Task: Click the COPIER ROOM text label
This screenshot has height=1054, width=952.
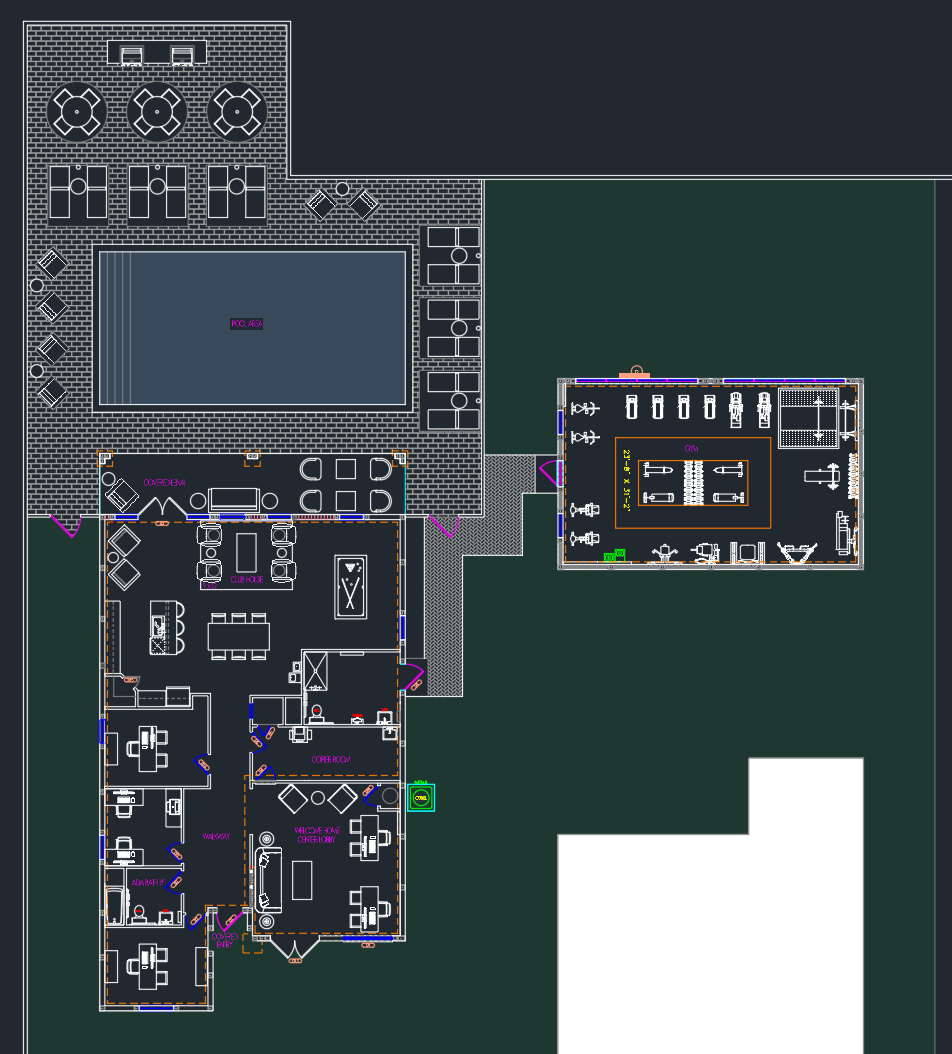Action: pyautogui.click(x=330, y=760)
